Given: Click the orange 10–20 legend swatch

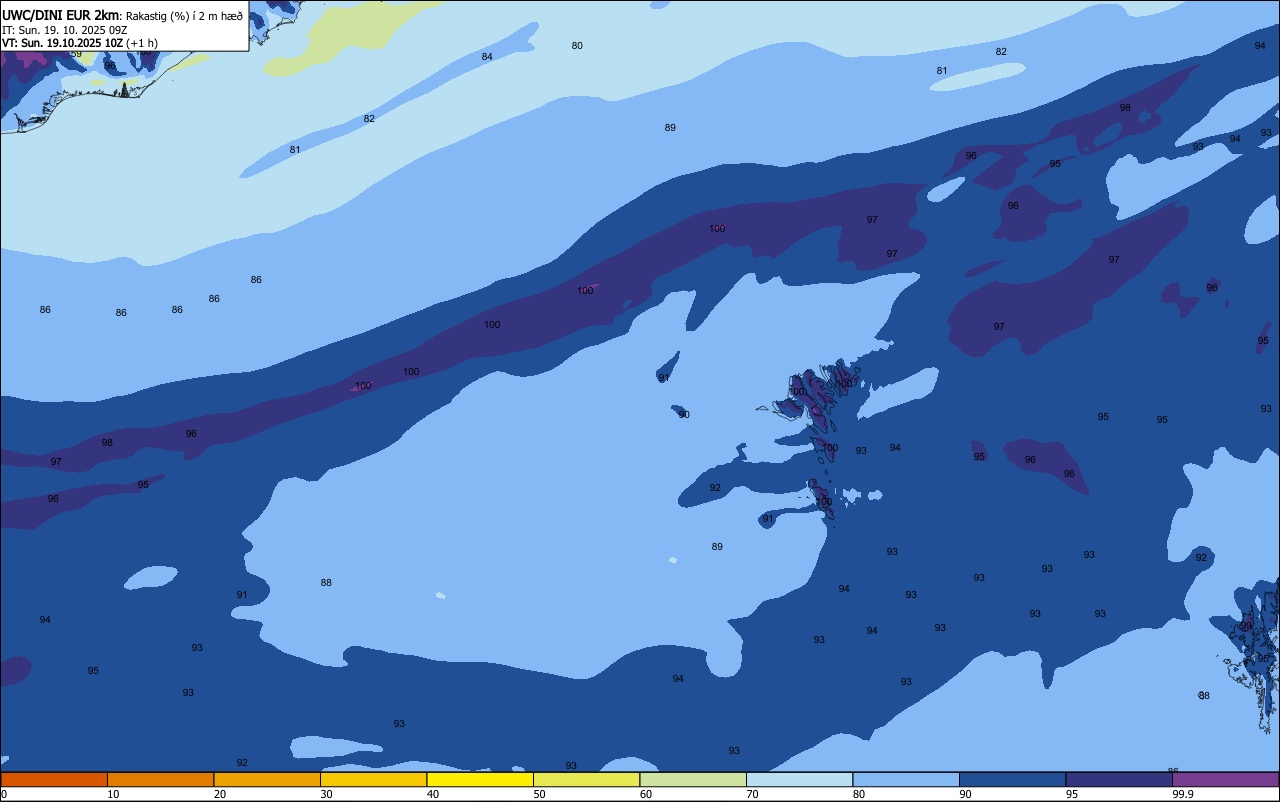Looking at the screenshot, I should pos(160,779).
